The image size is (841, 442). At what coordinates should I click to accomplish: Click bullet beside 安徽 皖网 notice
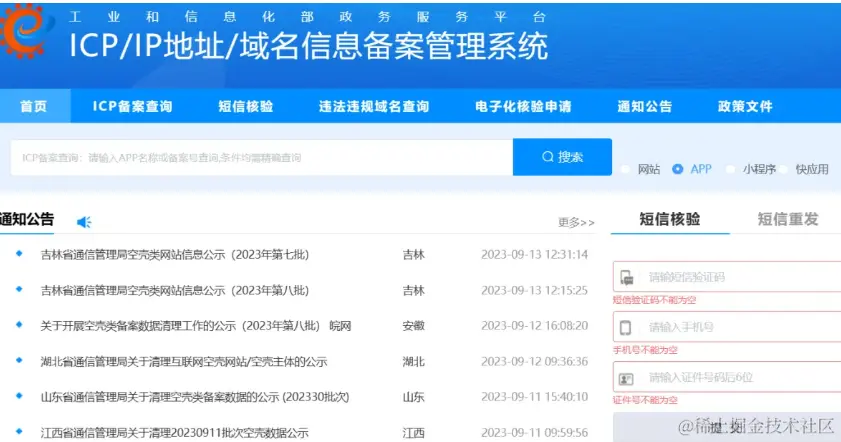(19, 325)
